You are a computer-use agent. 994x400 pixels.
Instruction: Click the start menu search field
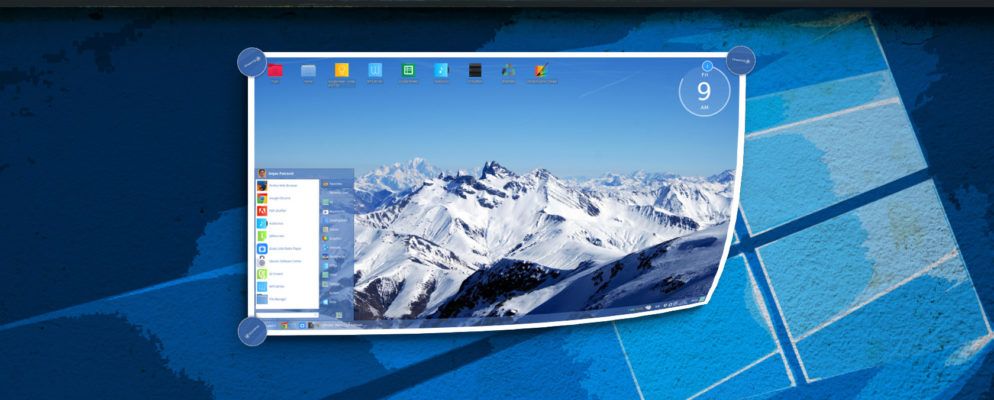[287, 314]
